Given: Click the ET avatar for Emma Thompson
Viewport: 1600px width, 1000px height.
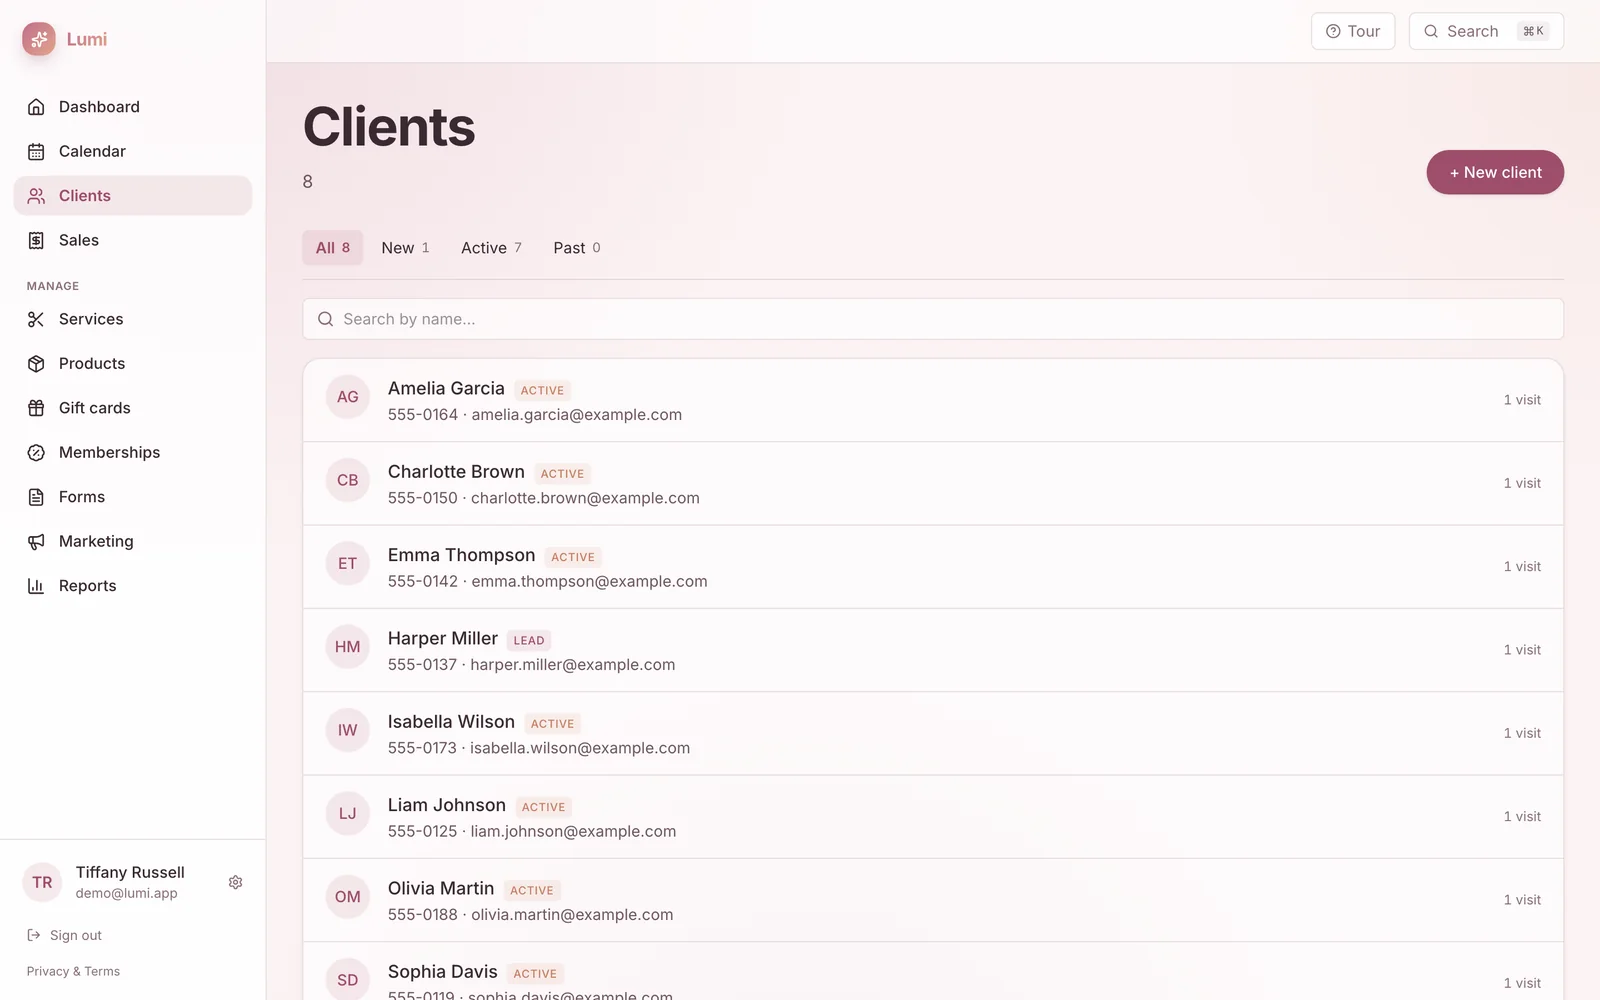Looking at the screenshot, I should [x=347, y=564].
